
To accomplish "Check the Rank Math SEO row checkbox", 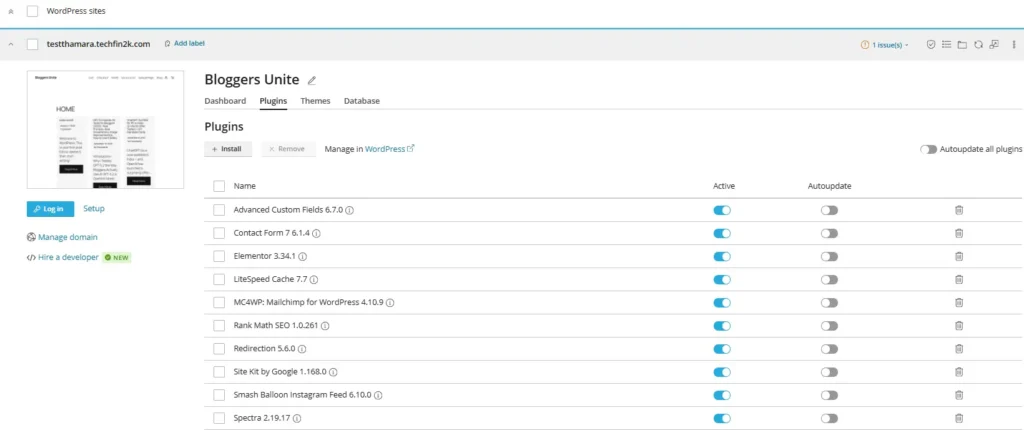I will [x=219, y=325].
